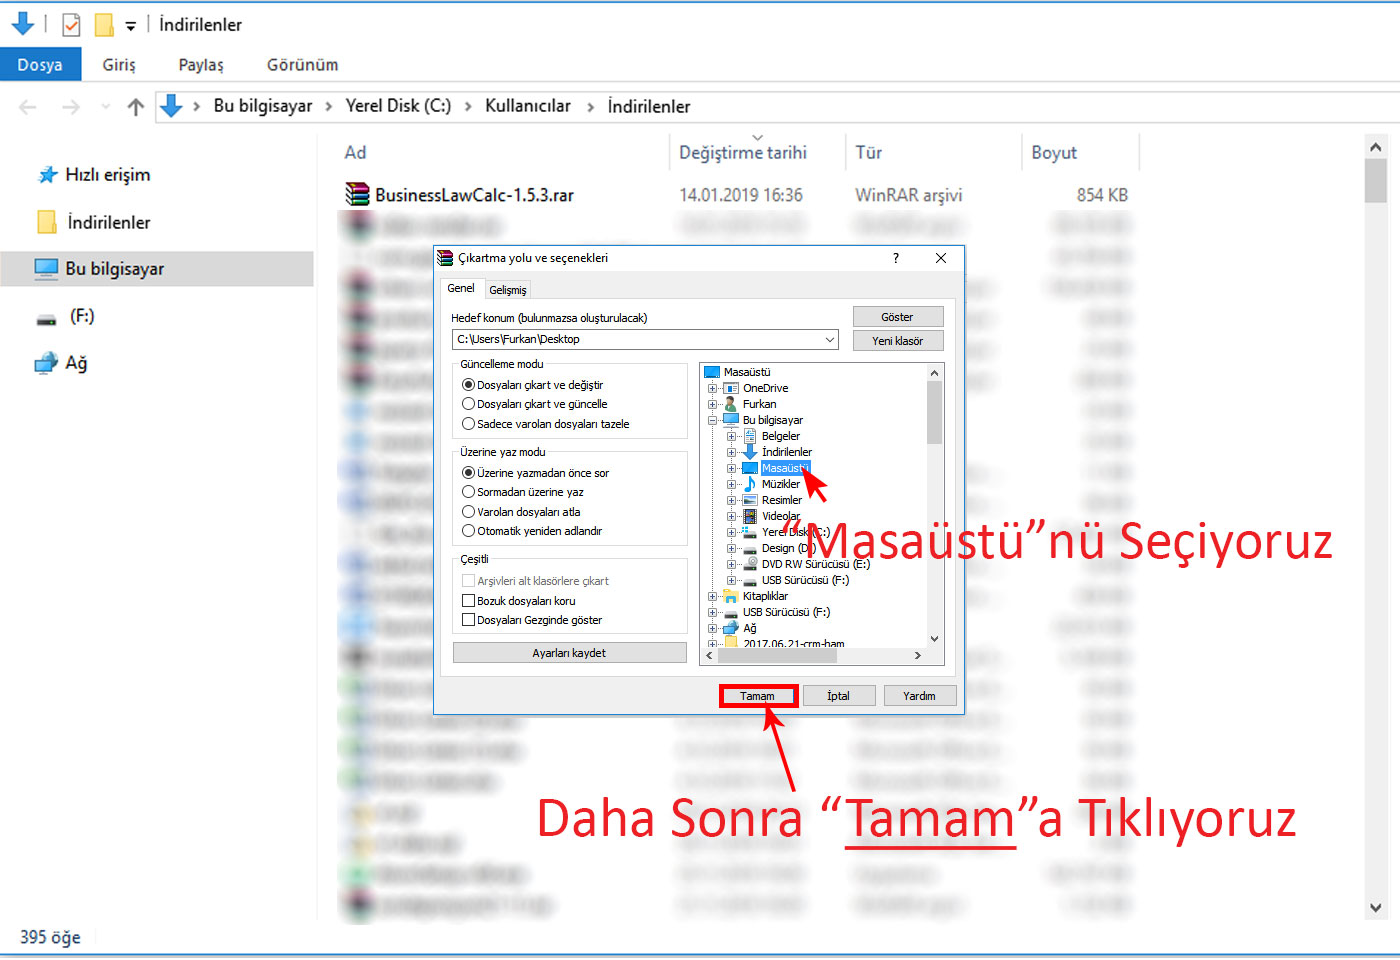The image size is (1400, 960).
Task: Click the WinRAR icon in dialog title bar
Action: (446, 258)
